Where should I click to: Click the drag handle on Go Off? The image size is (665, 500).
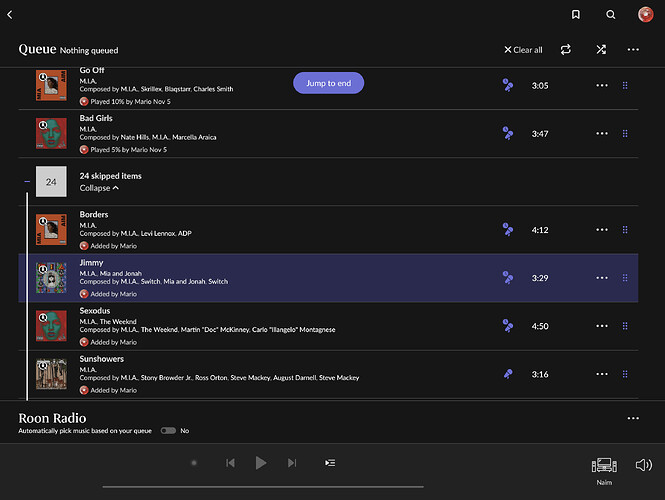[x=625, y=85]
